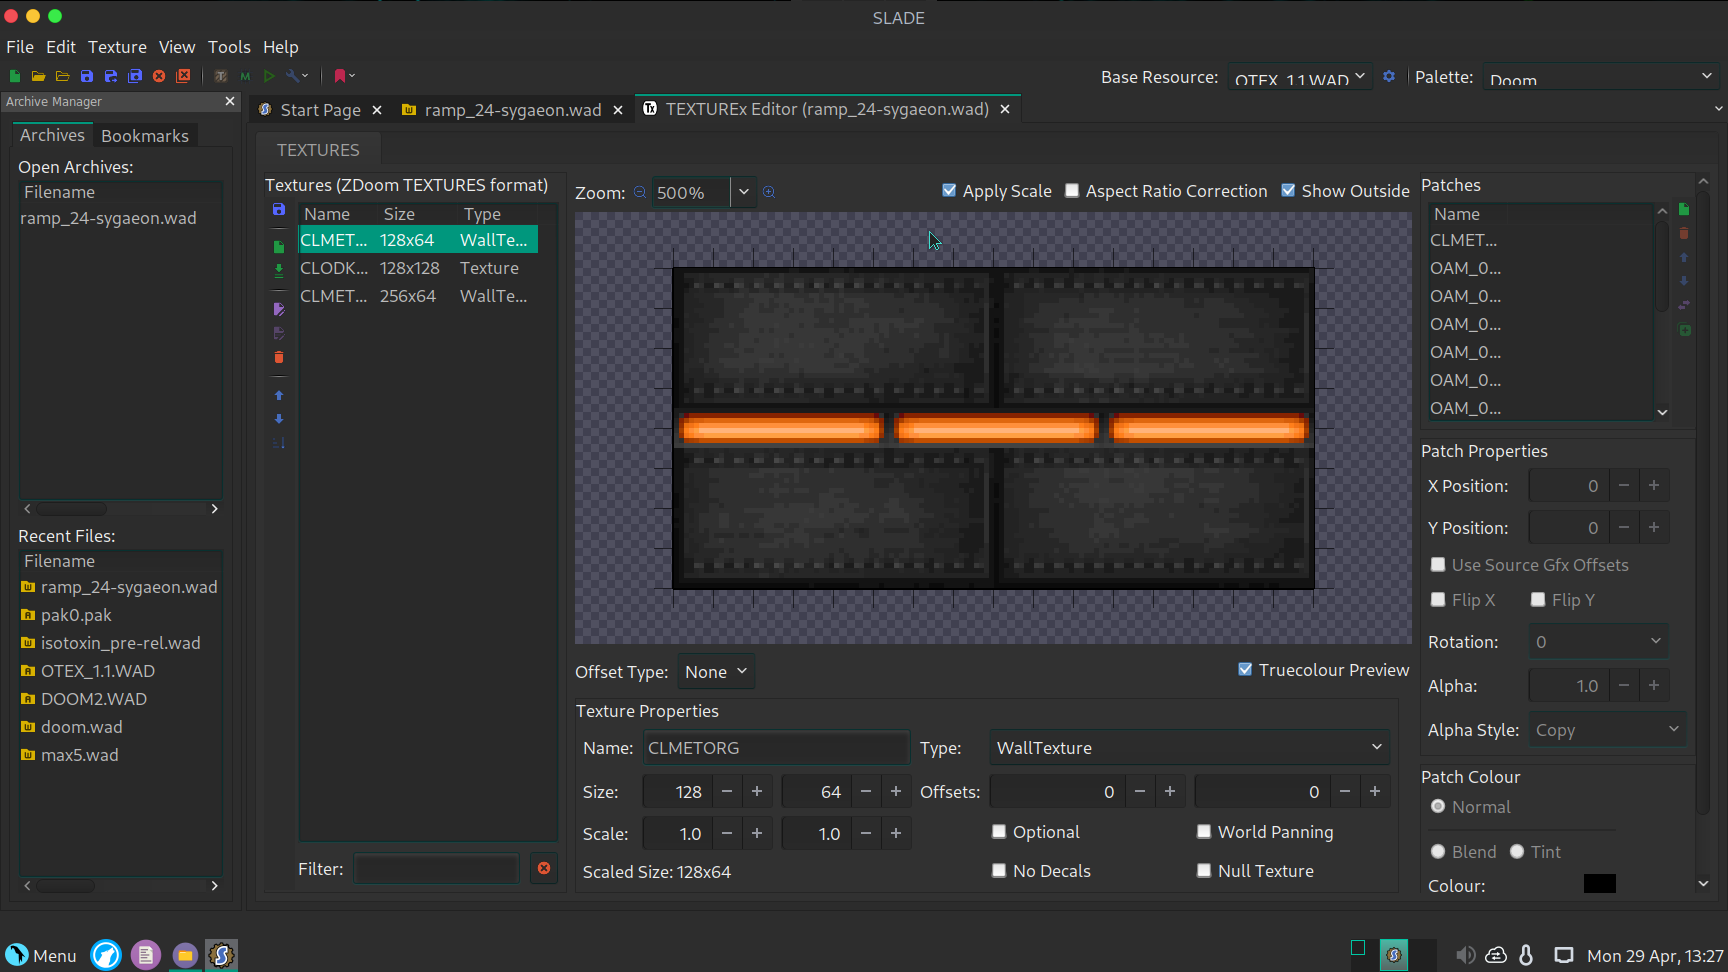The height and width of the screenshot is (972, 1728).
Task: Open the Zoom 500% dropdown
Action: [x=743, y=192]
